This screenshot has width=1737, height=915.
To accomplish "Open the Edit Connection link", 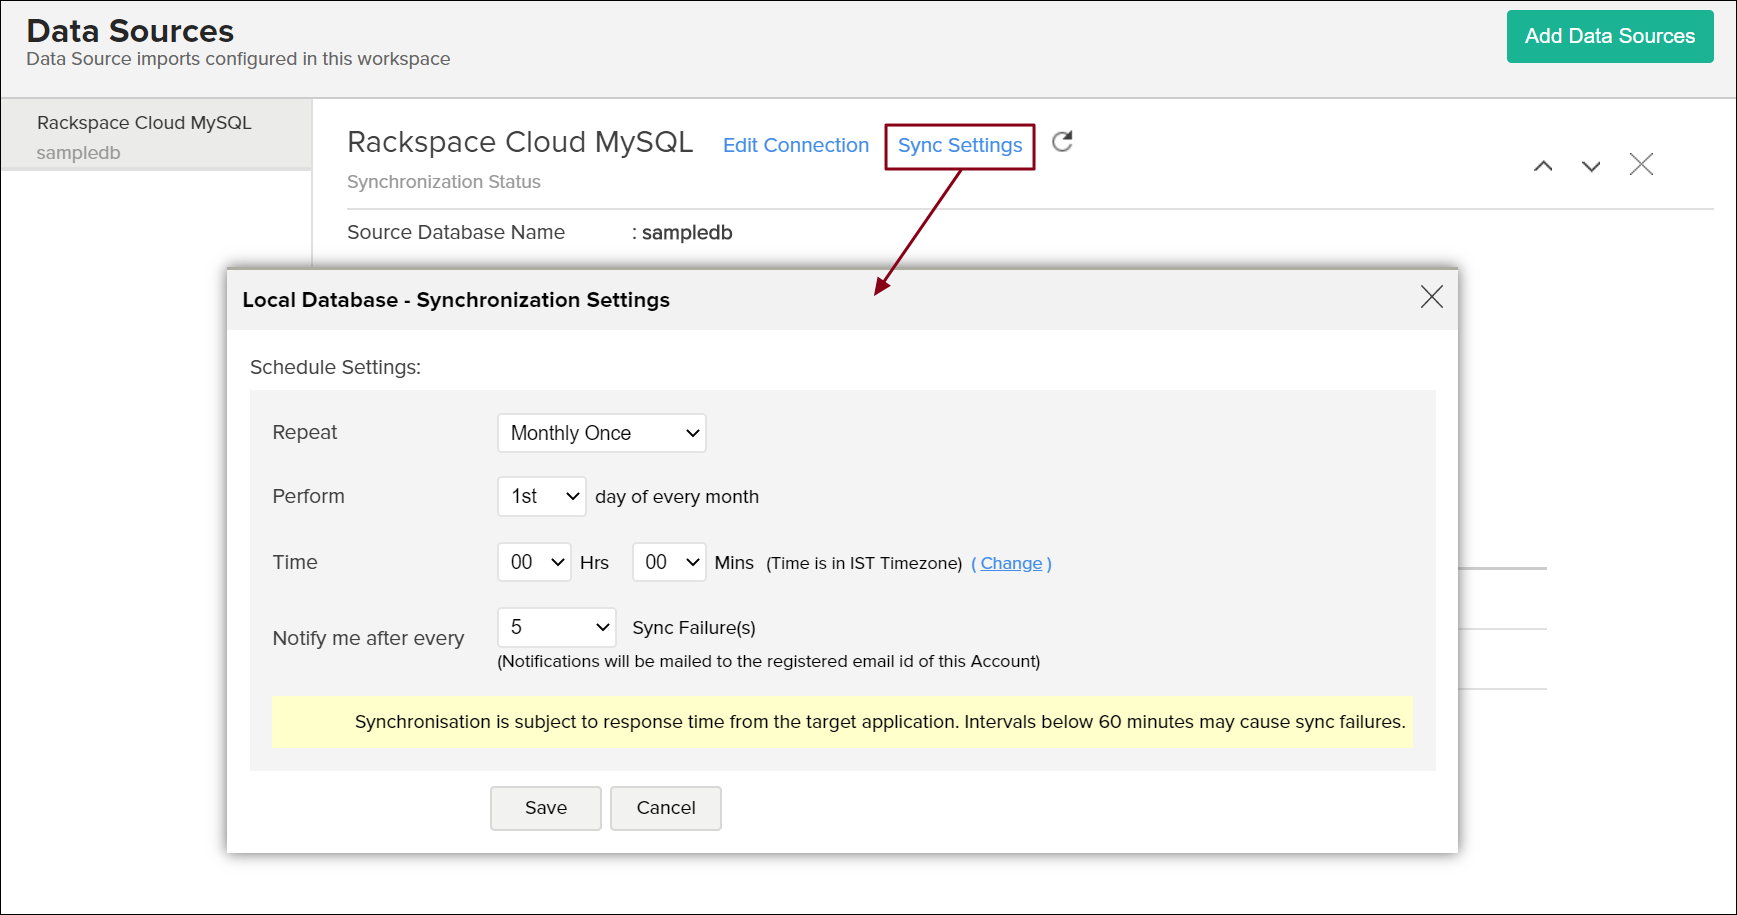I will [796, 145].
